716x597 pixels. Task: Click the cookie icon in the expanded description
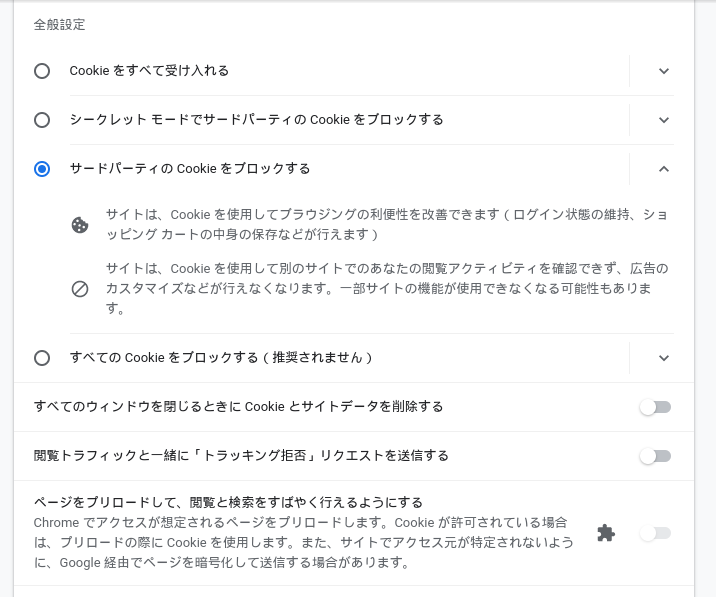(x=80, y=225)
